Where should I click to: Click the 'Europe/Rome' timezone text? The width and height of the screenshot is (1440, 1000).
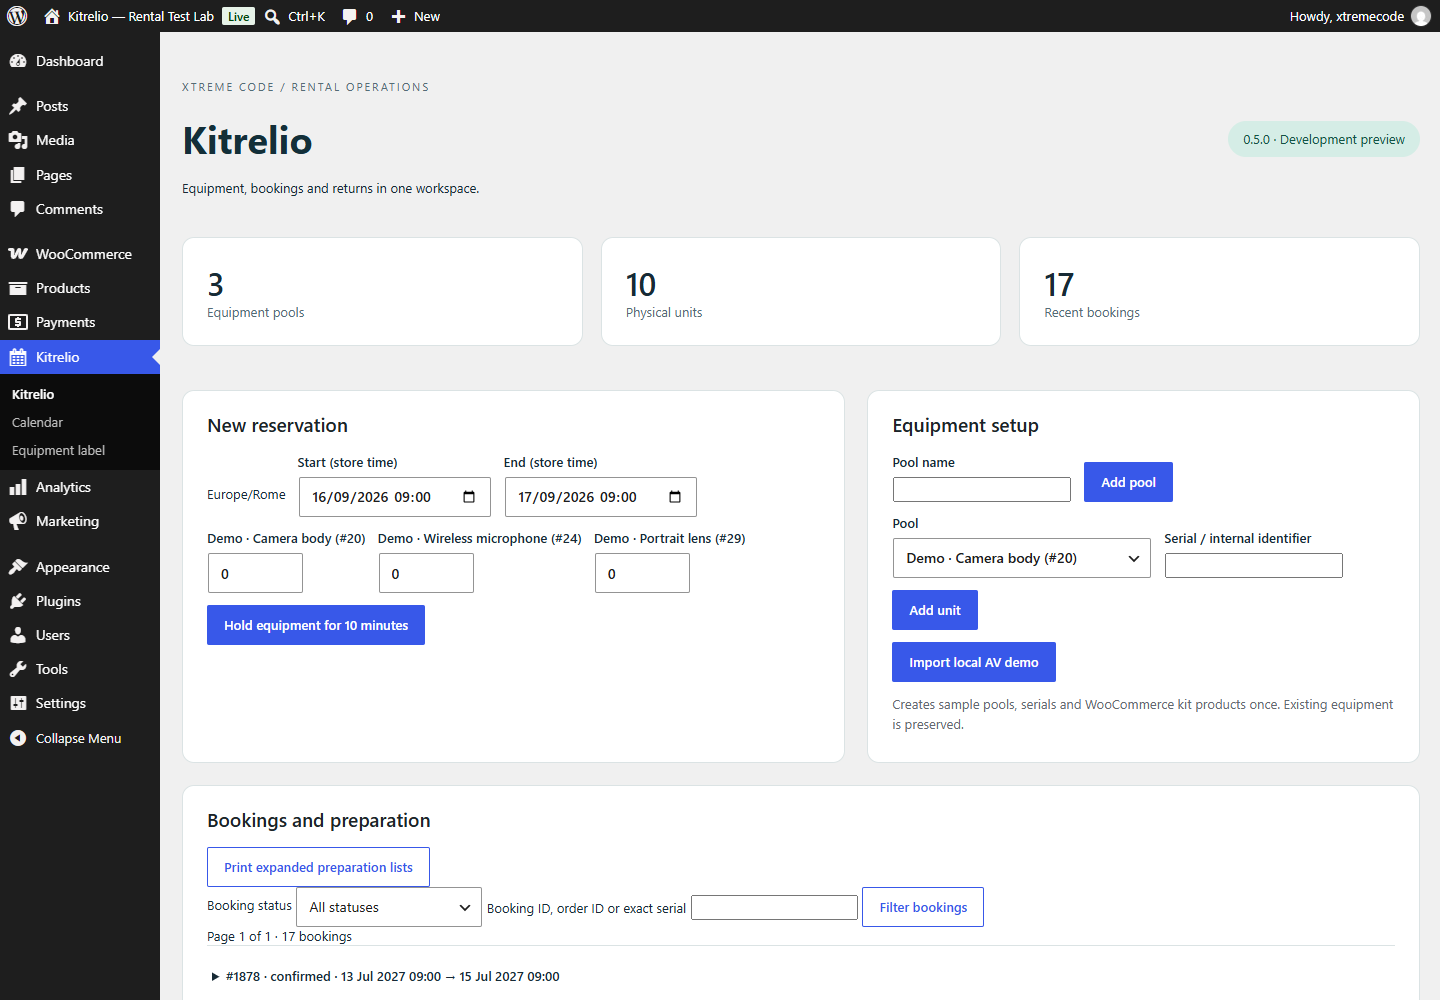click(246, 495)
